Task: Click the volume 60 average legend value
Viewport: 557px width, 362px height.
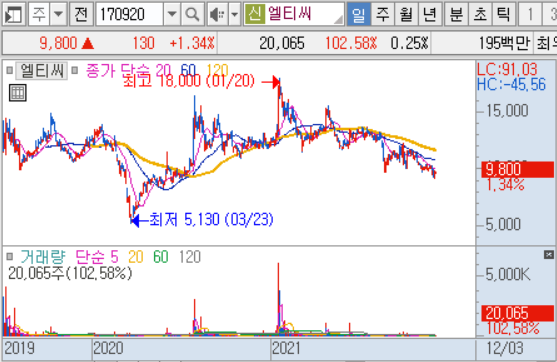Action: coord(161,256)
